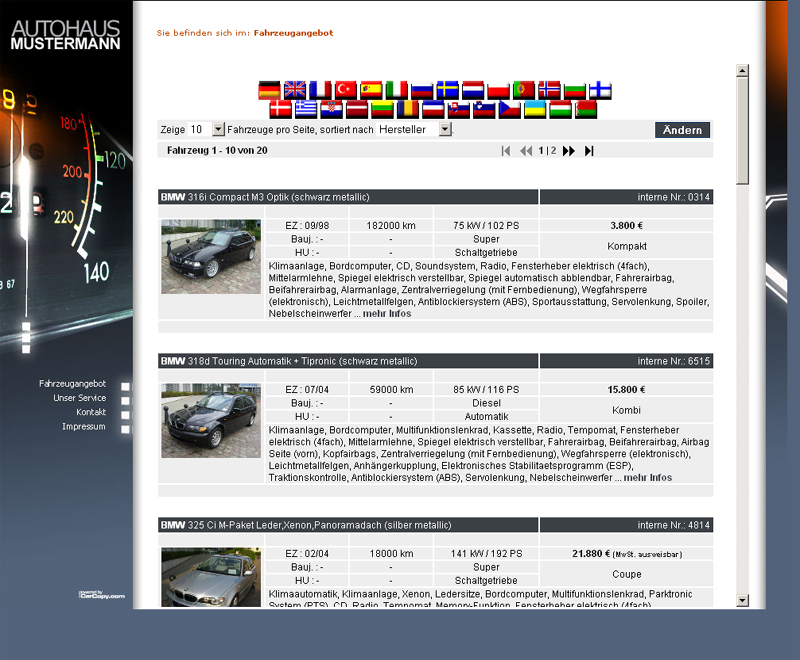This screenshot has height=660, width=800.
Task: Click the vertical scrollbar thumb
Action: point(743,131)
